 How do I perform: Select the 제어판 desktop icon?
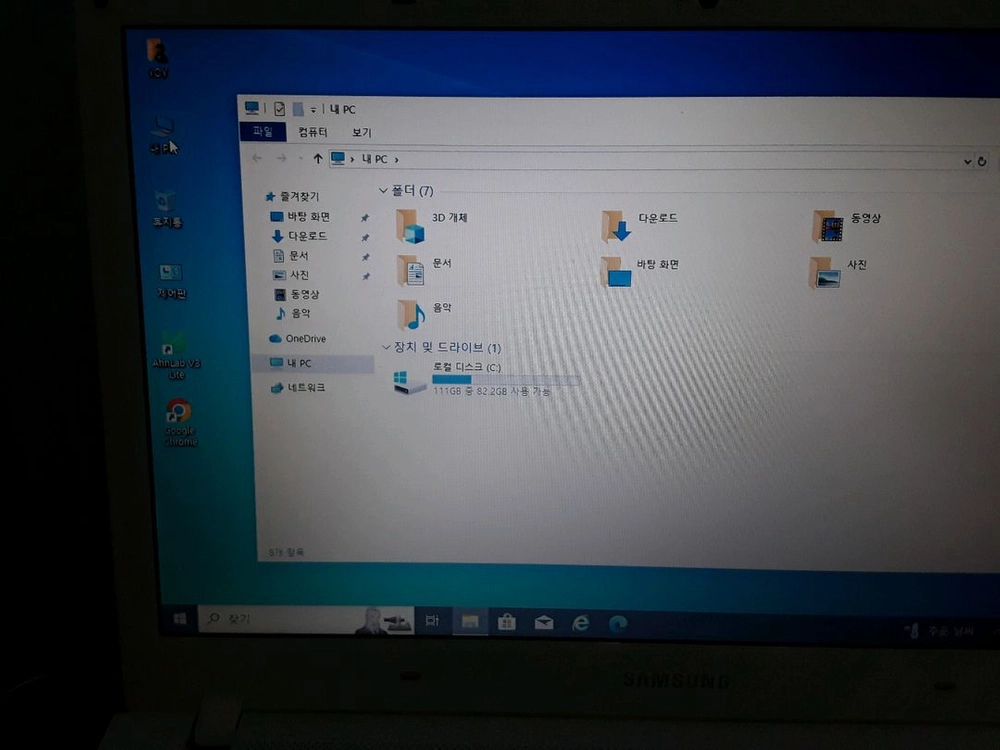171,281
